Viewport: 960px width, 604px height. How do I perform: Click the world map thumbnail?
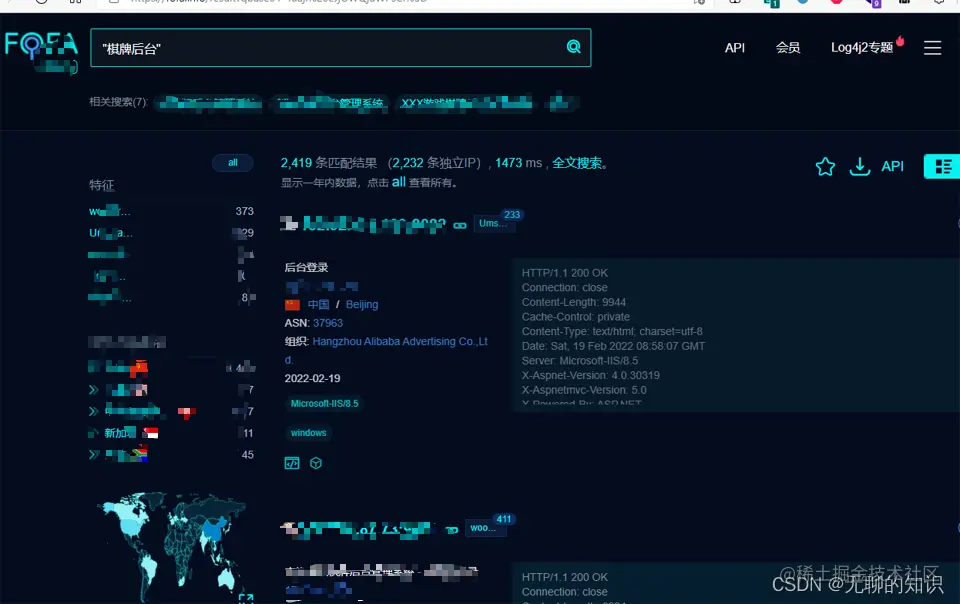coord(171,548)
